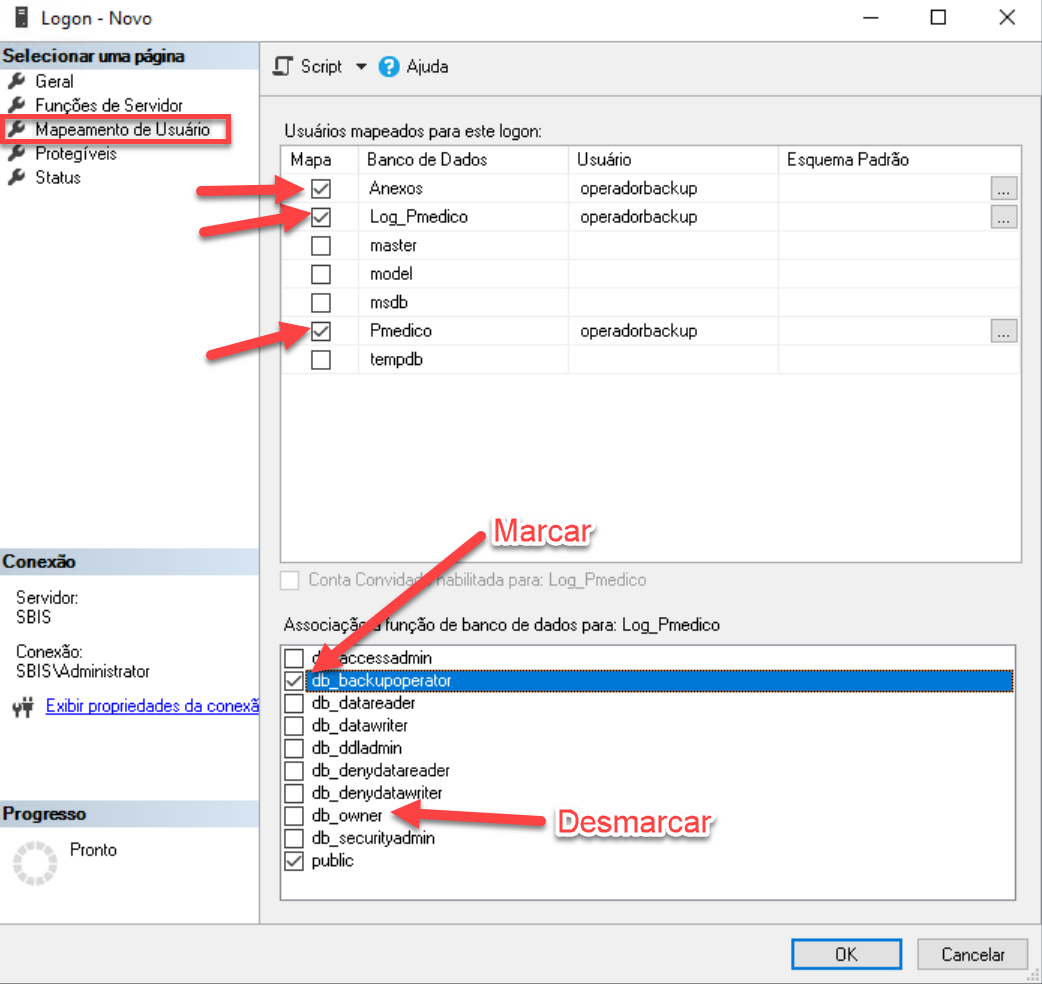The image size is (1042, 984).
Task: Uncheck the Anexos database mapping checkbox
Action: click(321, 188)
